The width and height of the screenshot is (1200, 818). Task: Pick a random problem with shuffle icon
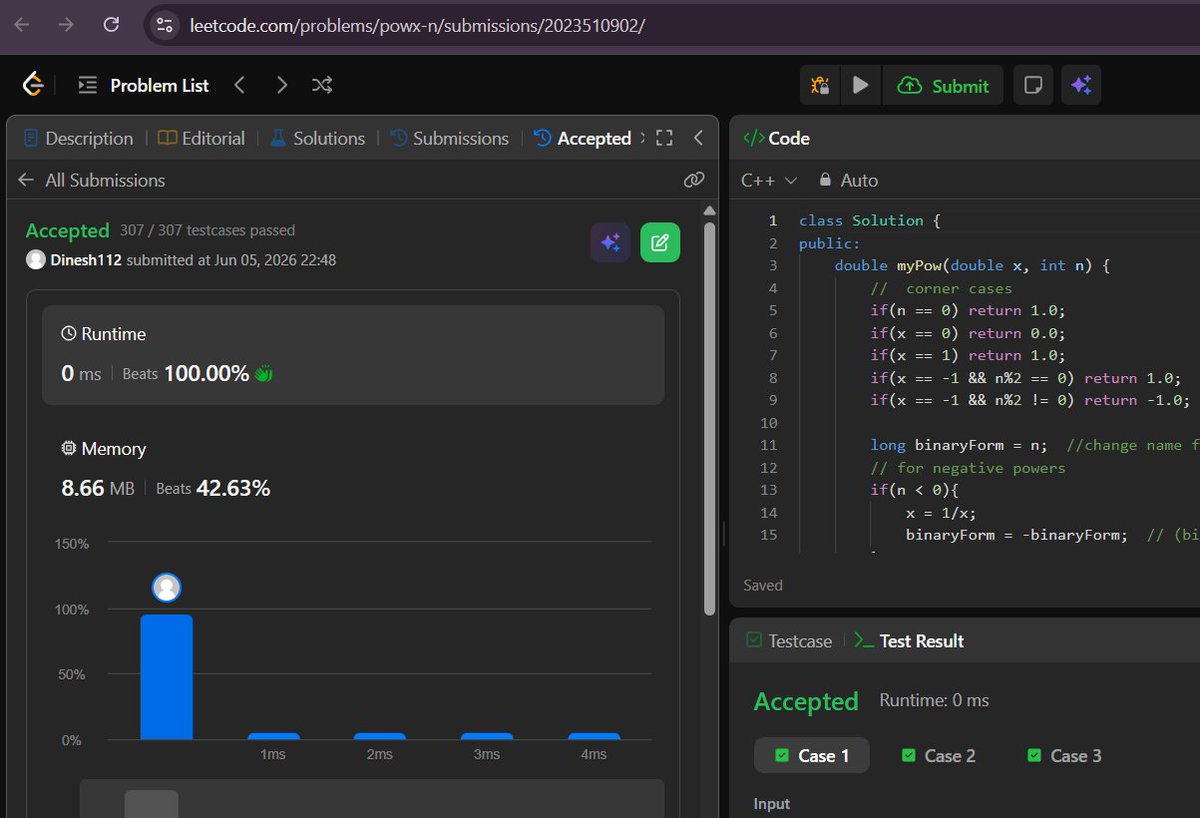coord(322,85)
